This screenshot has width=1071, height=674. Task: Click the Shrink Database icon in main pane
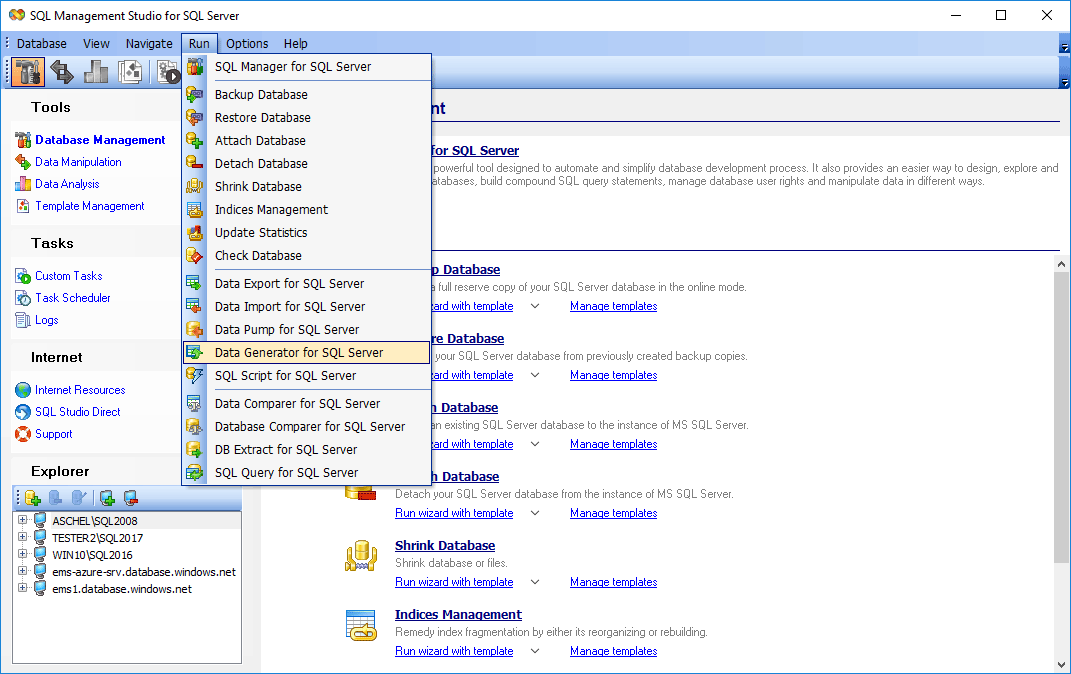[361, 557]
